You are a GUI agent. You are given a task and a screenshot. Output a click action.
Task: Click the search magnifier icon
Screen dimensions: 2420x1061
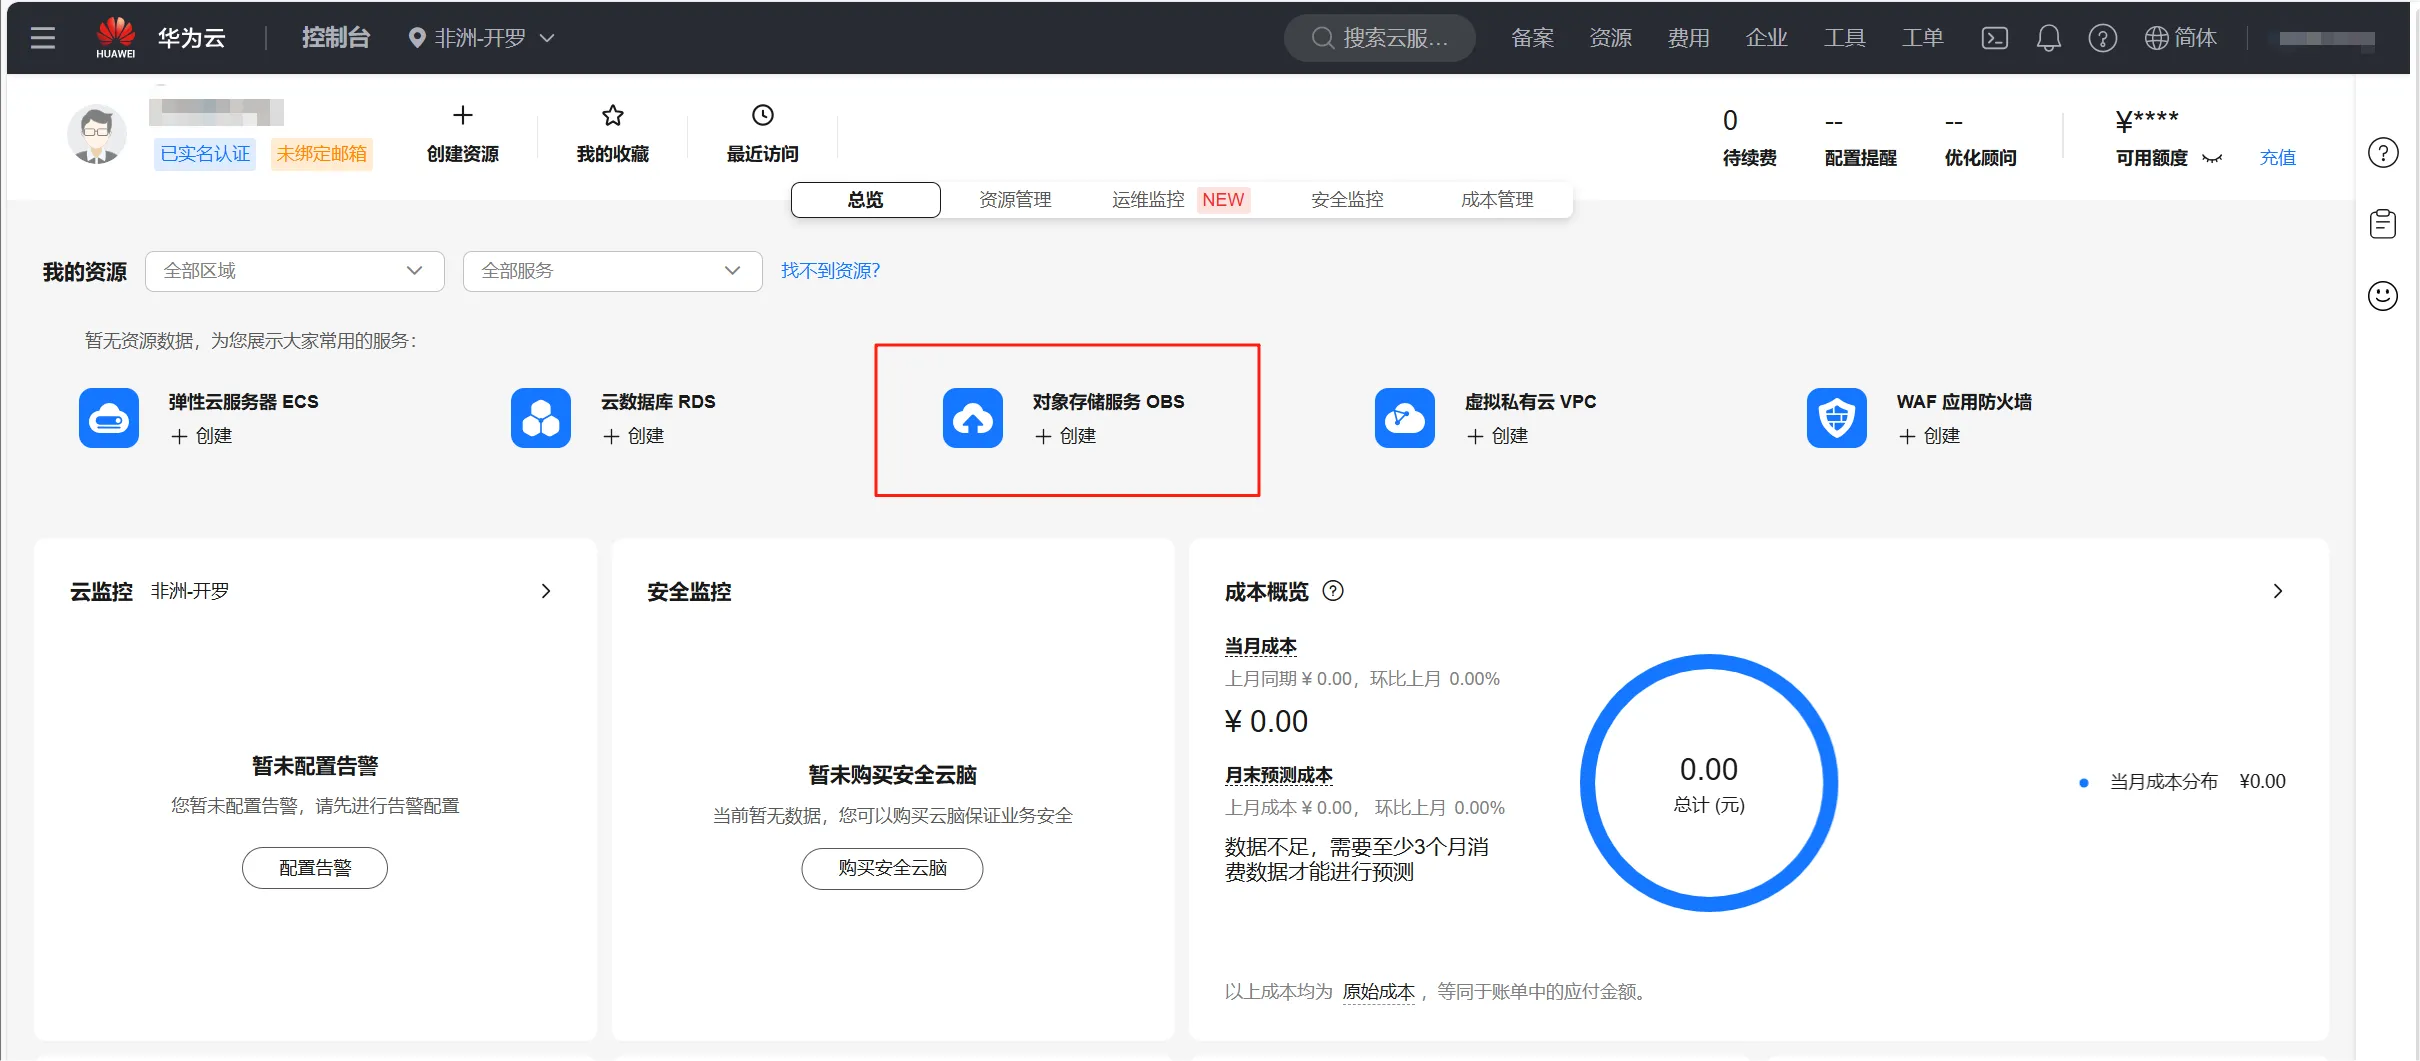pyautogui.click(x=1322, y=38)
